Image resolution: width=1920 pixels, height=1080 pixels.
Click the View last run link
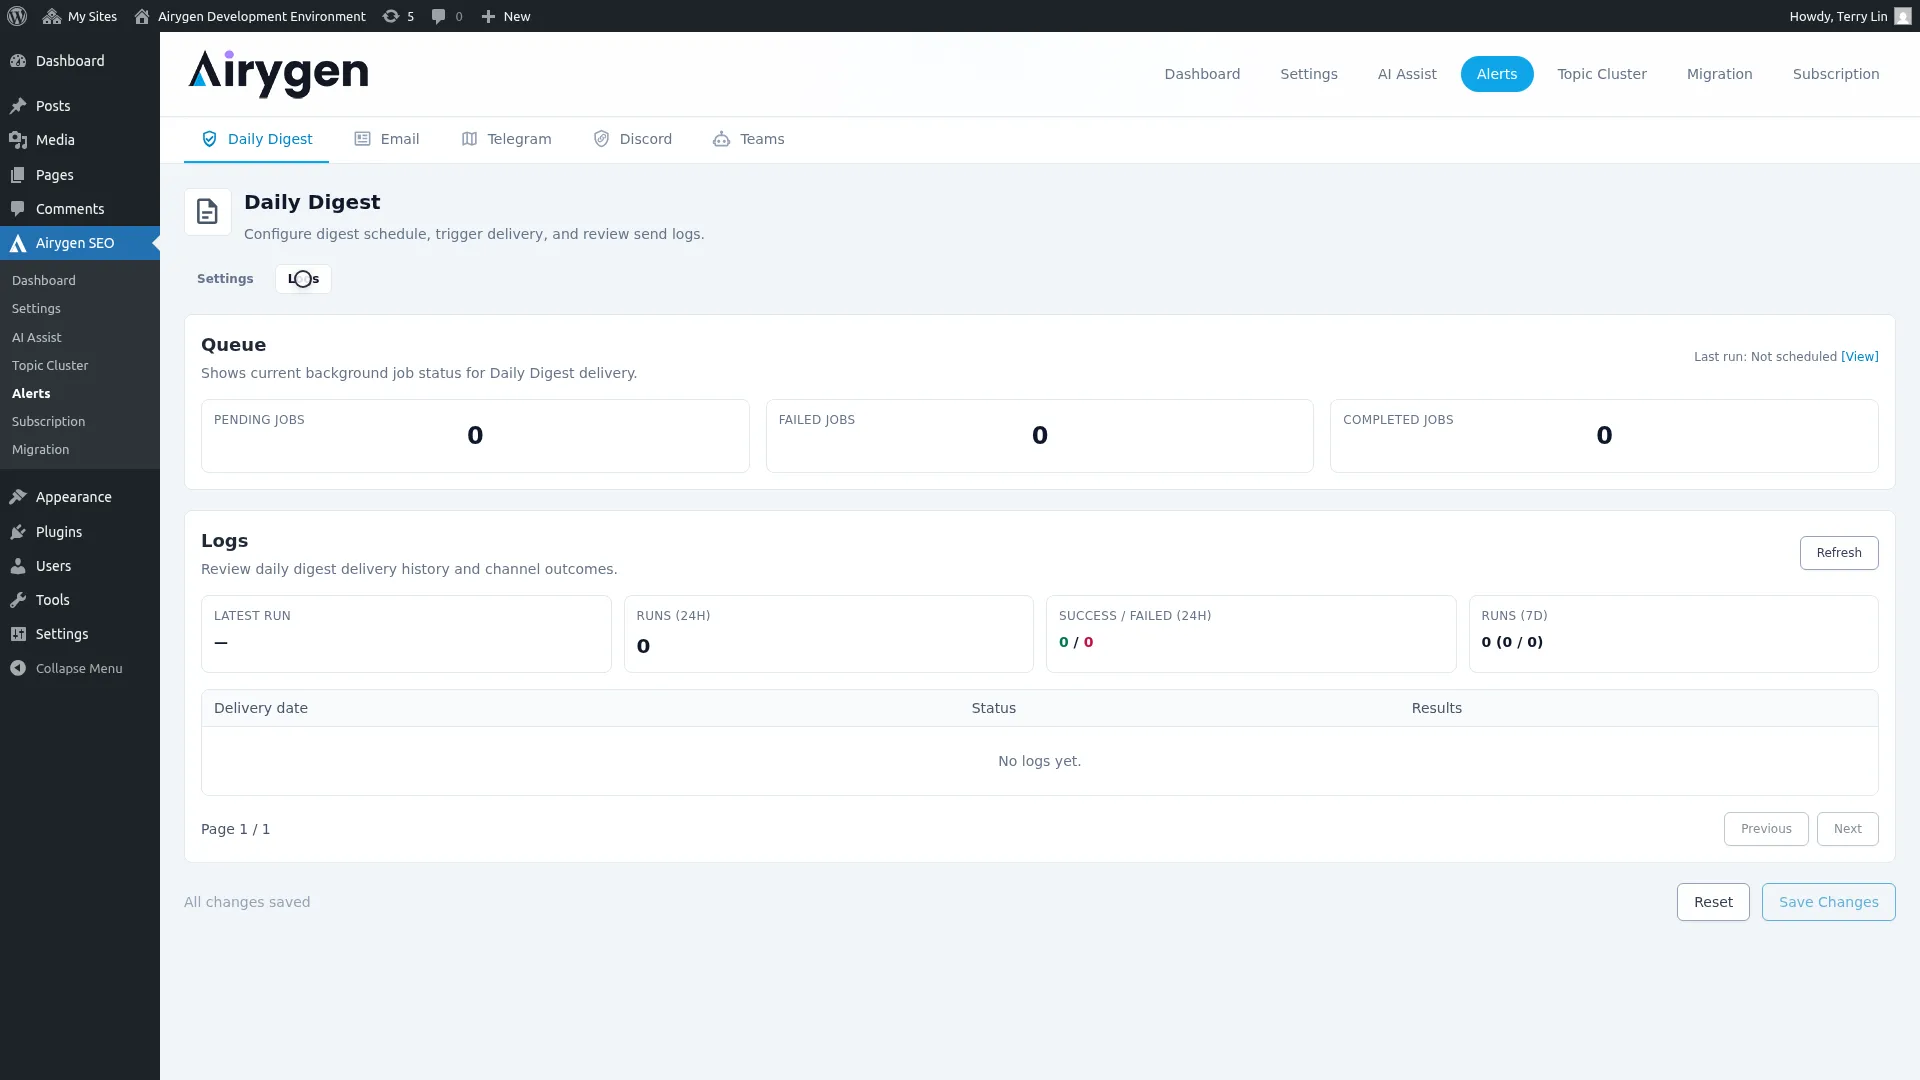[x=1859, y=357]
